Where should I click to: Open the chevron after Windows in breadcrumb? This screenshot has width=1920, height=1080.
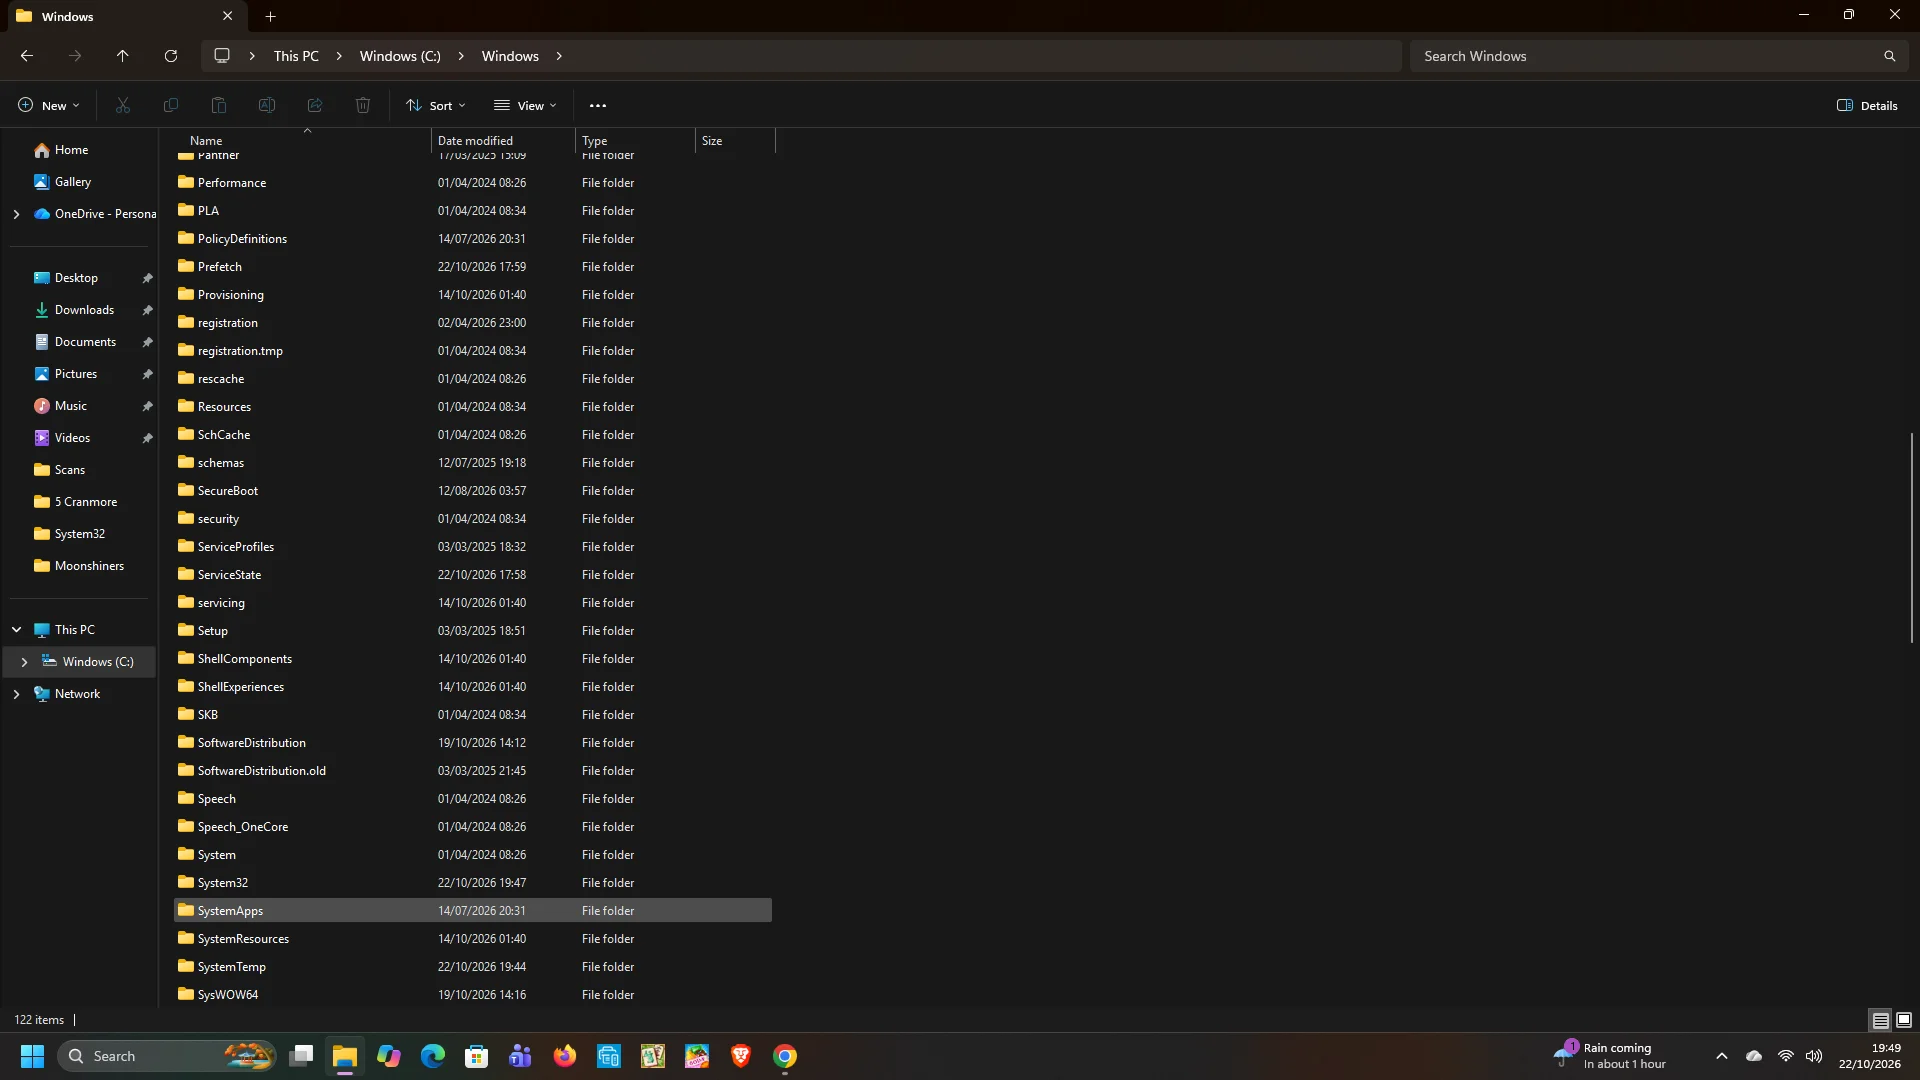[559, 56]
